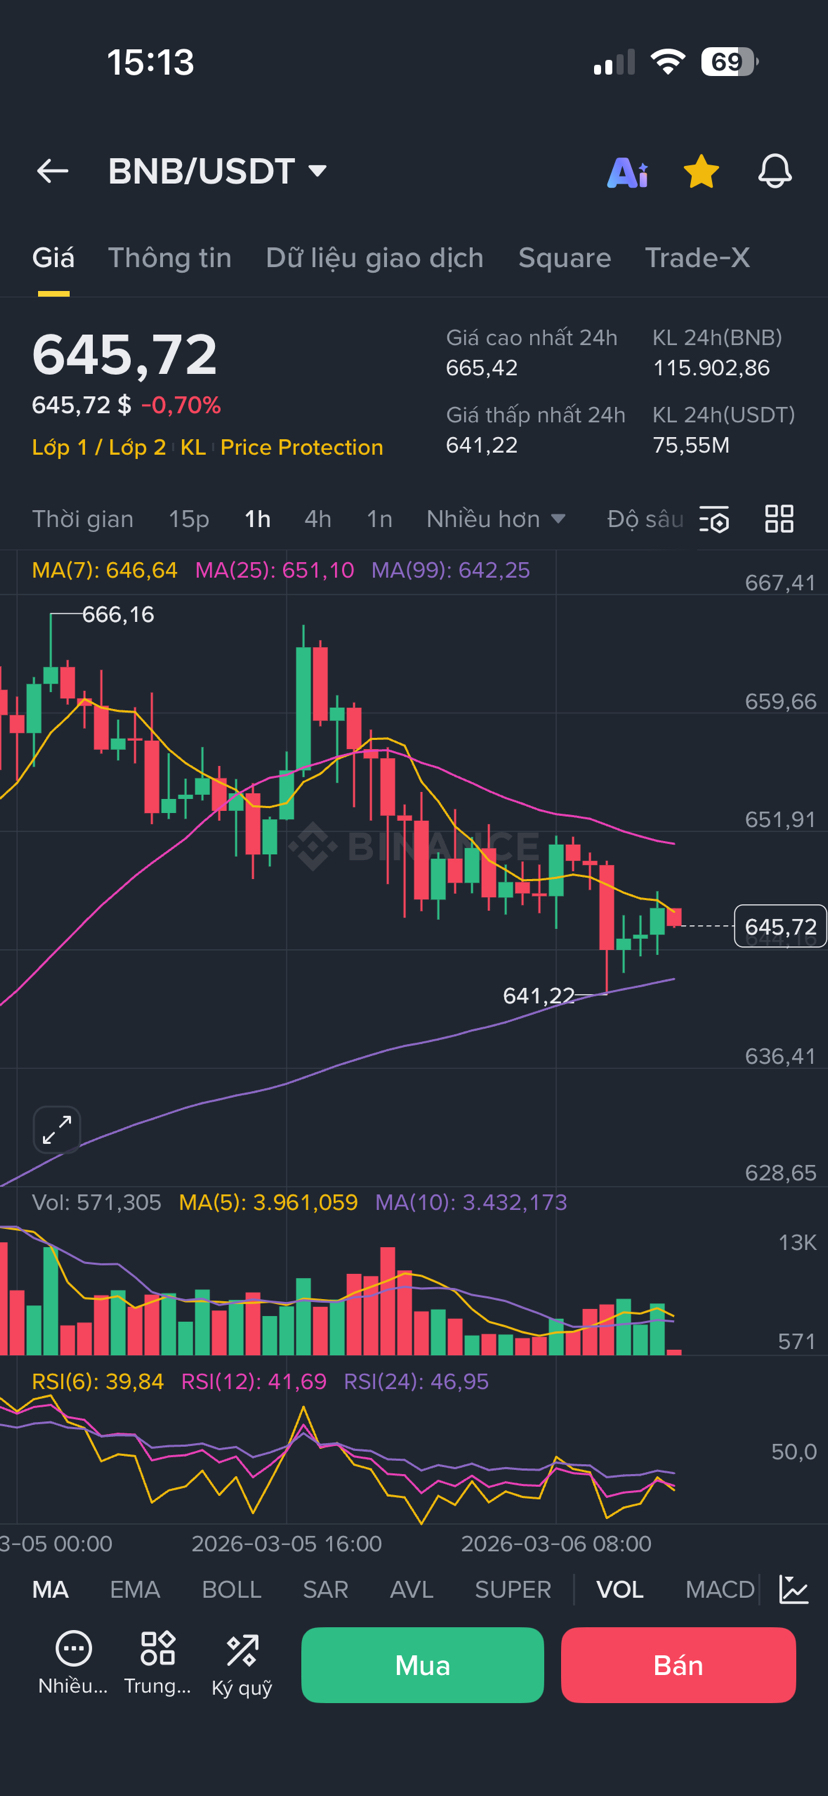Enable the SUPER indicator
This screenshot has height=1796, width=828.
(513, 1590)
